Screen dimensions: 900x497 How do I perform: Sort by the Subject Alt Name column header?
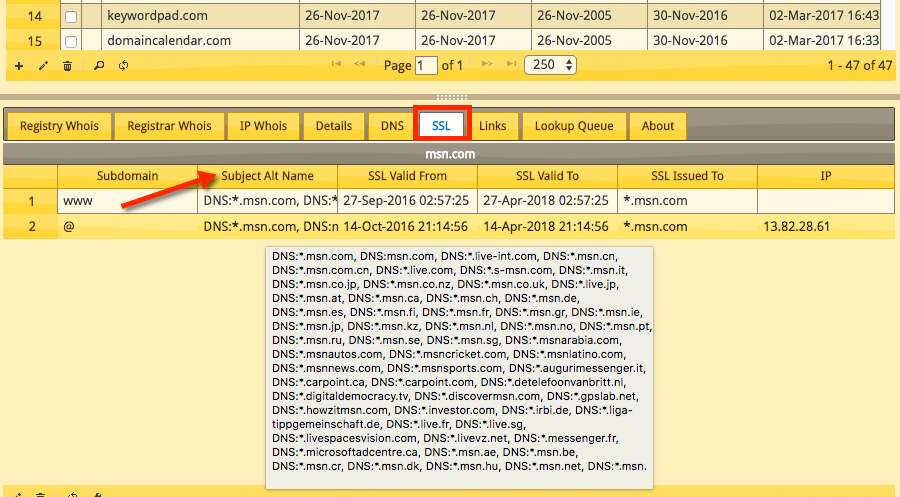267,176
